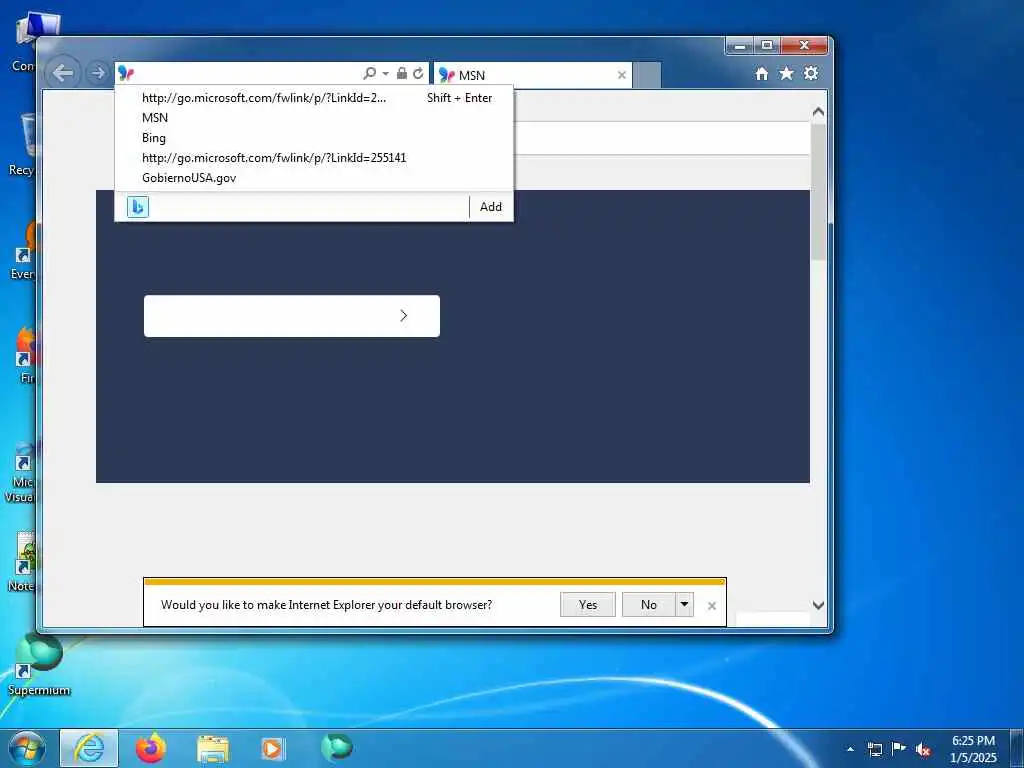The image size is (1024, 768).
Task: Open a new tab with blank tab button
Action: [647, 75]
